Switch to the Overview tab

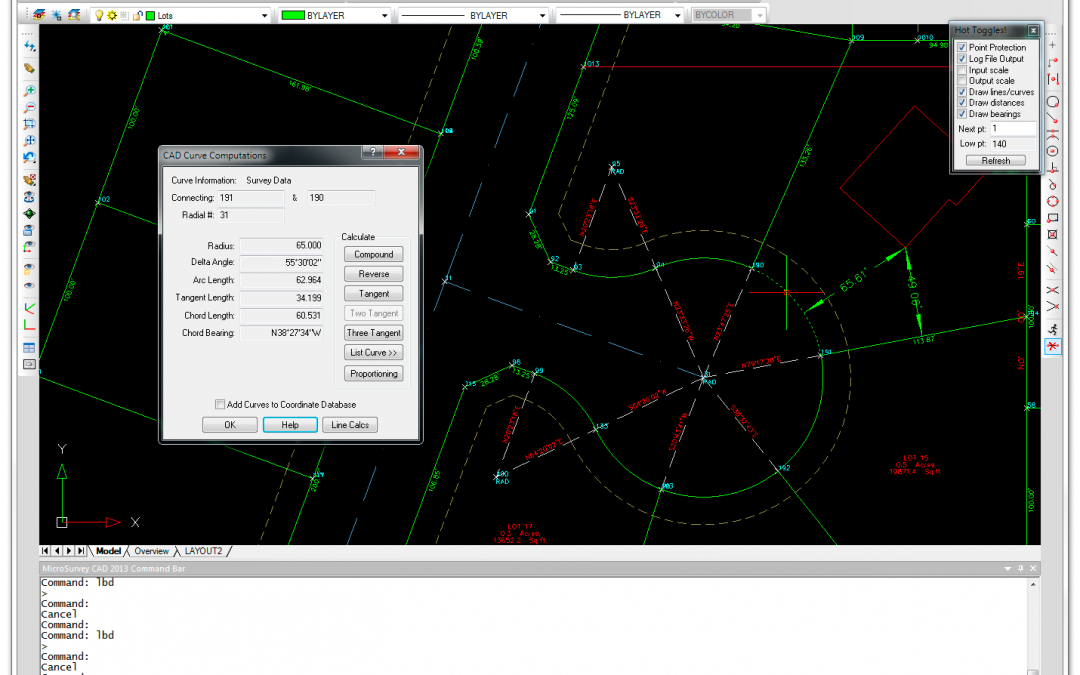coord(151,551)
